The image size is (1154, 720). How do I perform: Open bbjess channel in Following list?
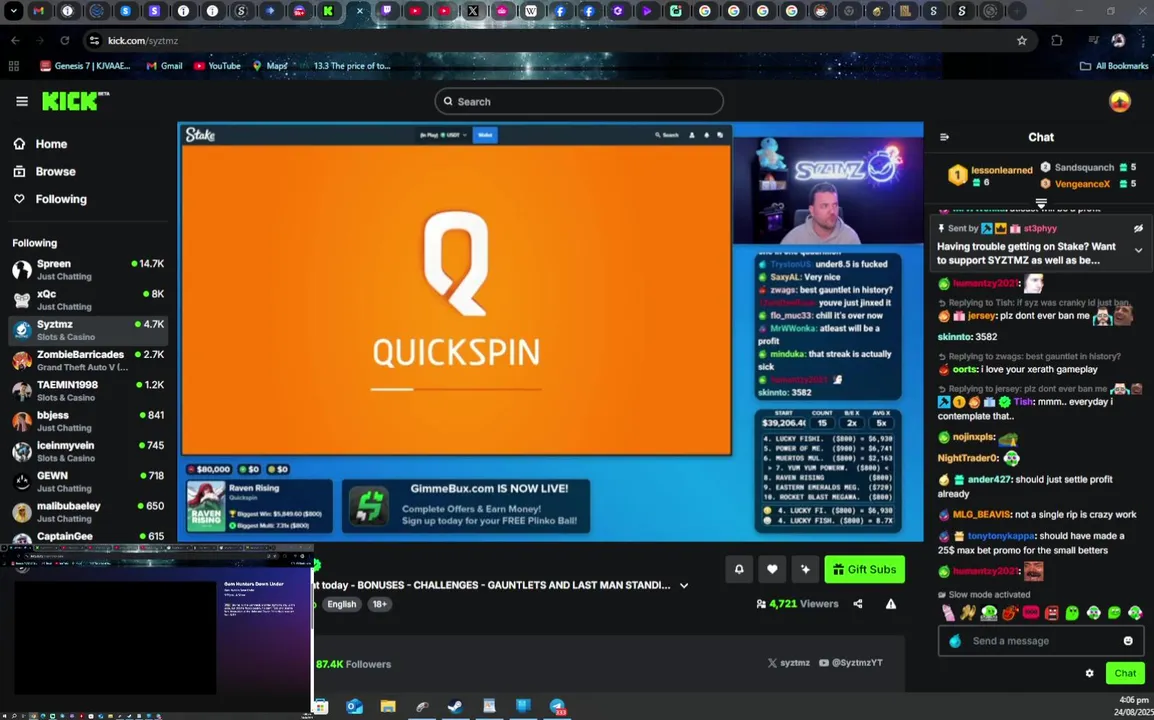click(x=88, y=421)
